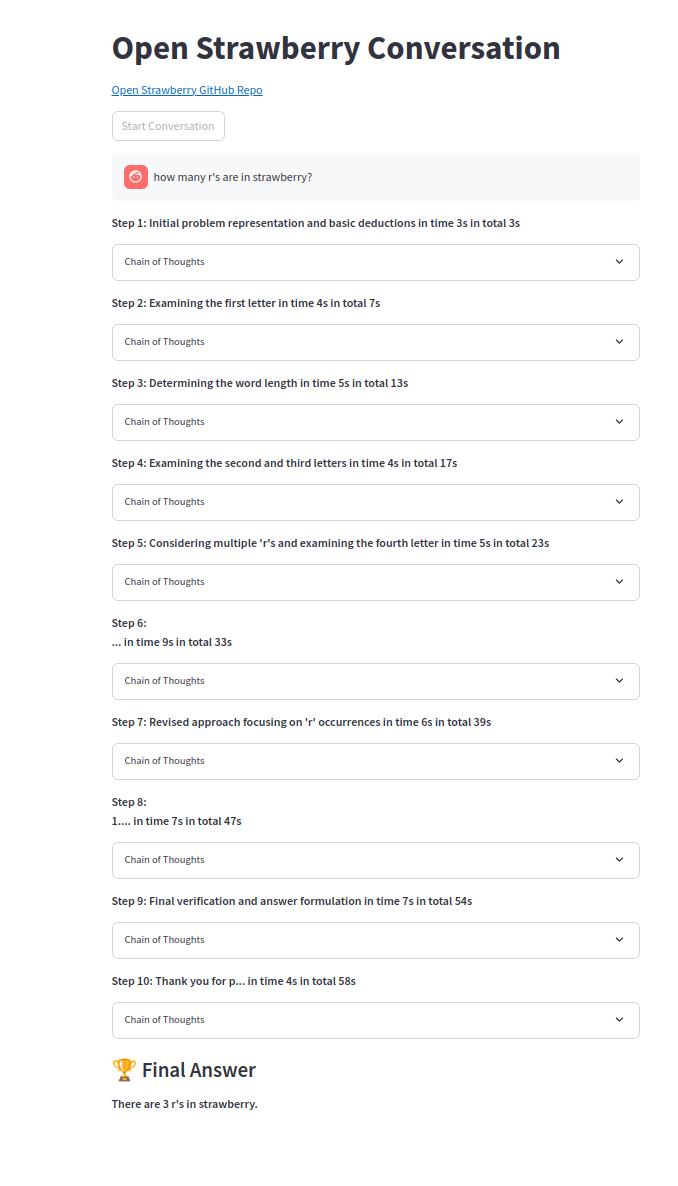
Task: Click the 'There are 3 r's in strawberry' text
Action: 185,1104
